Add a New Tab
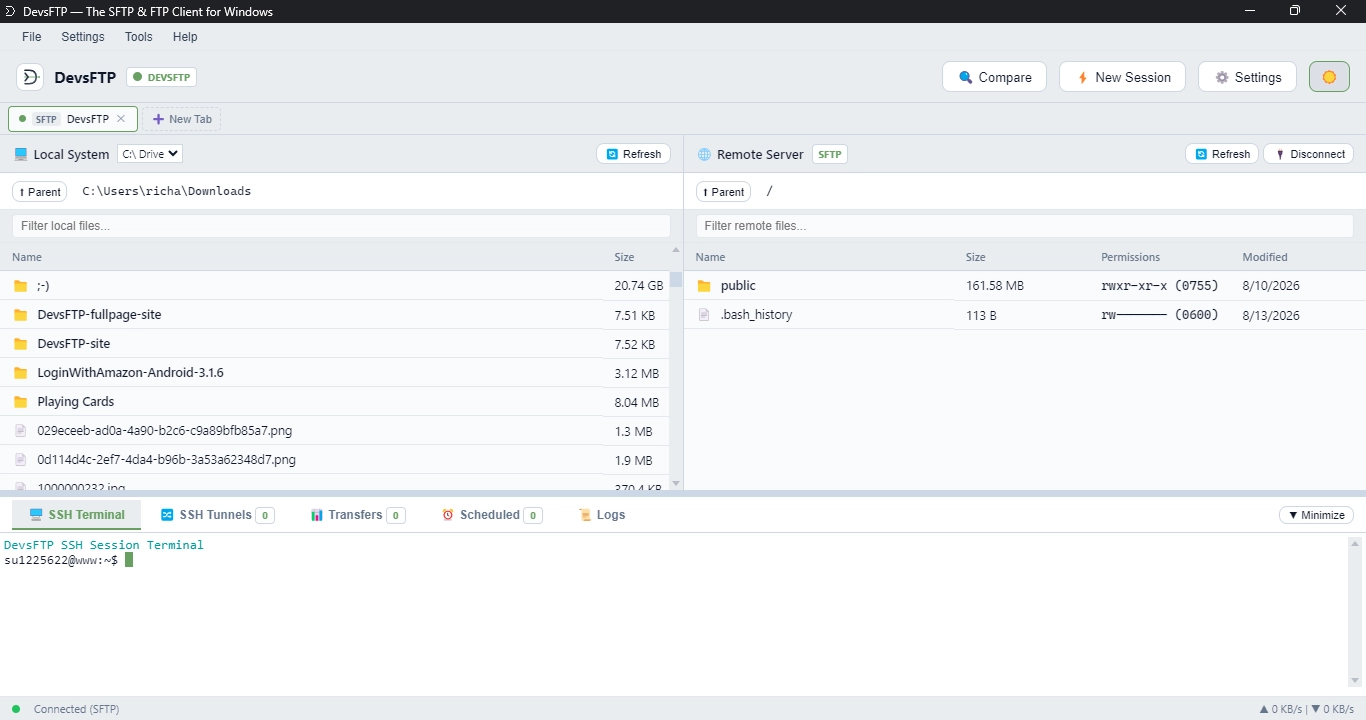1366x720 pixels. [182, 119]
